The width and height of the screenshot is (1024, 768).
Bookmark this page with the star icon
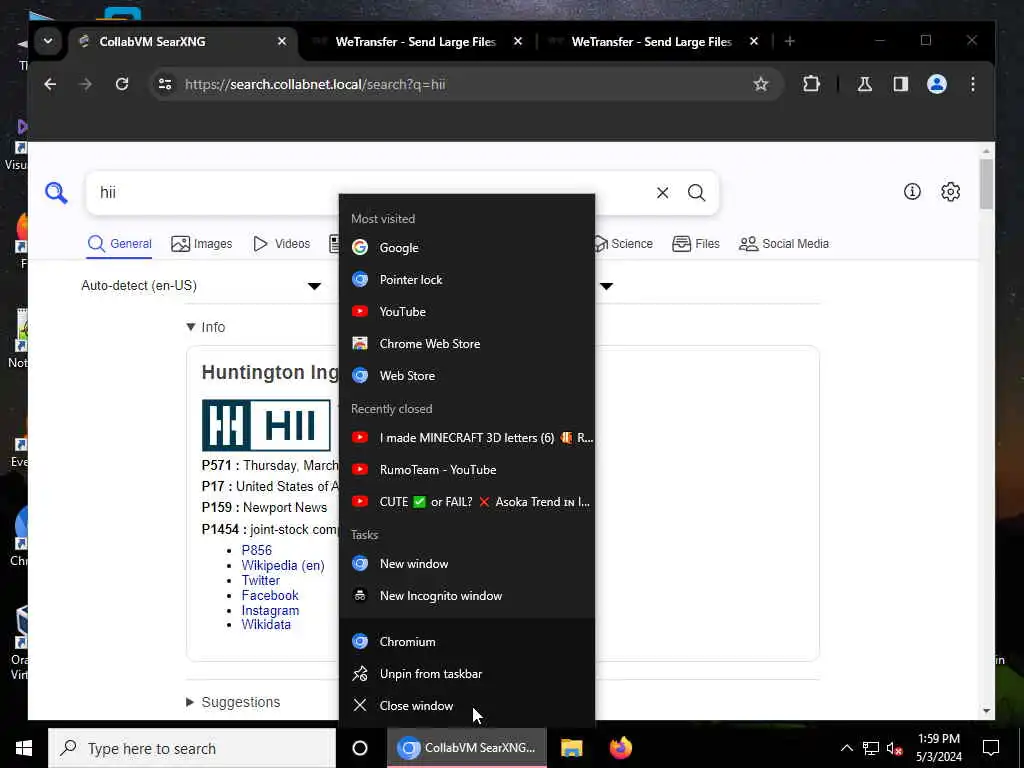(x=760, y=84)
